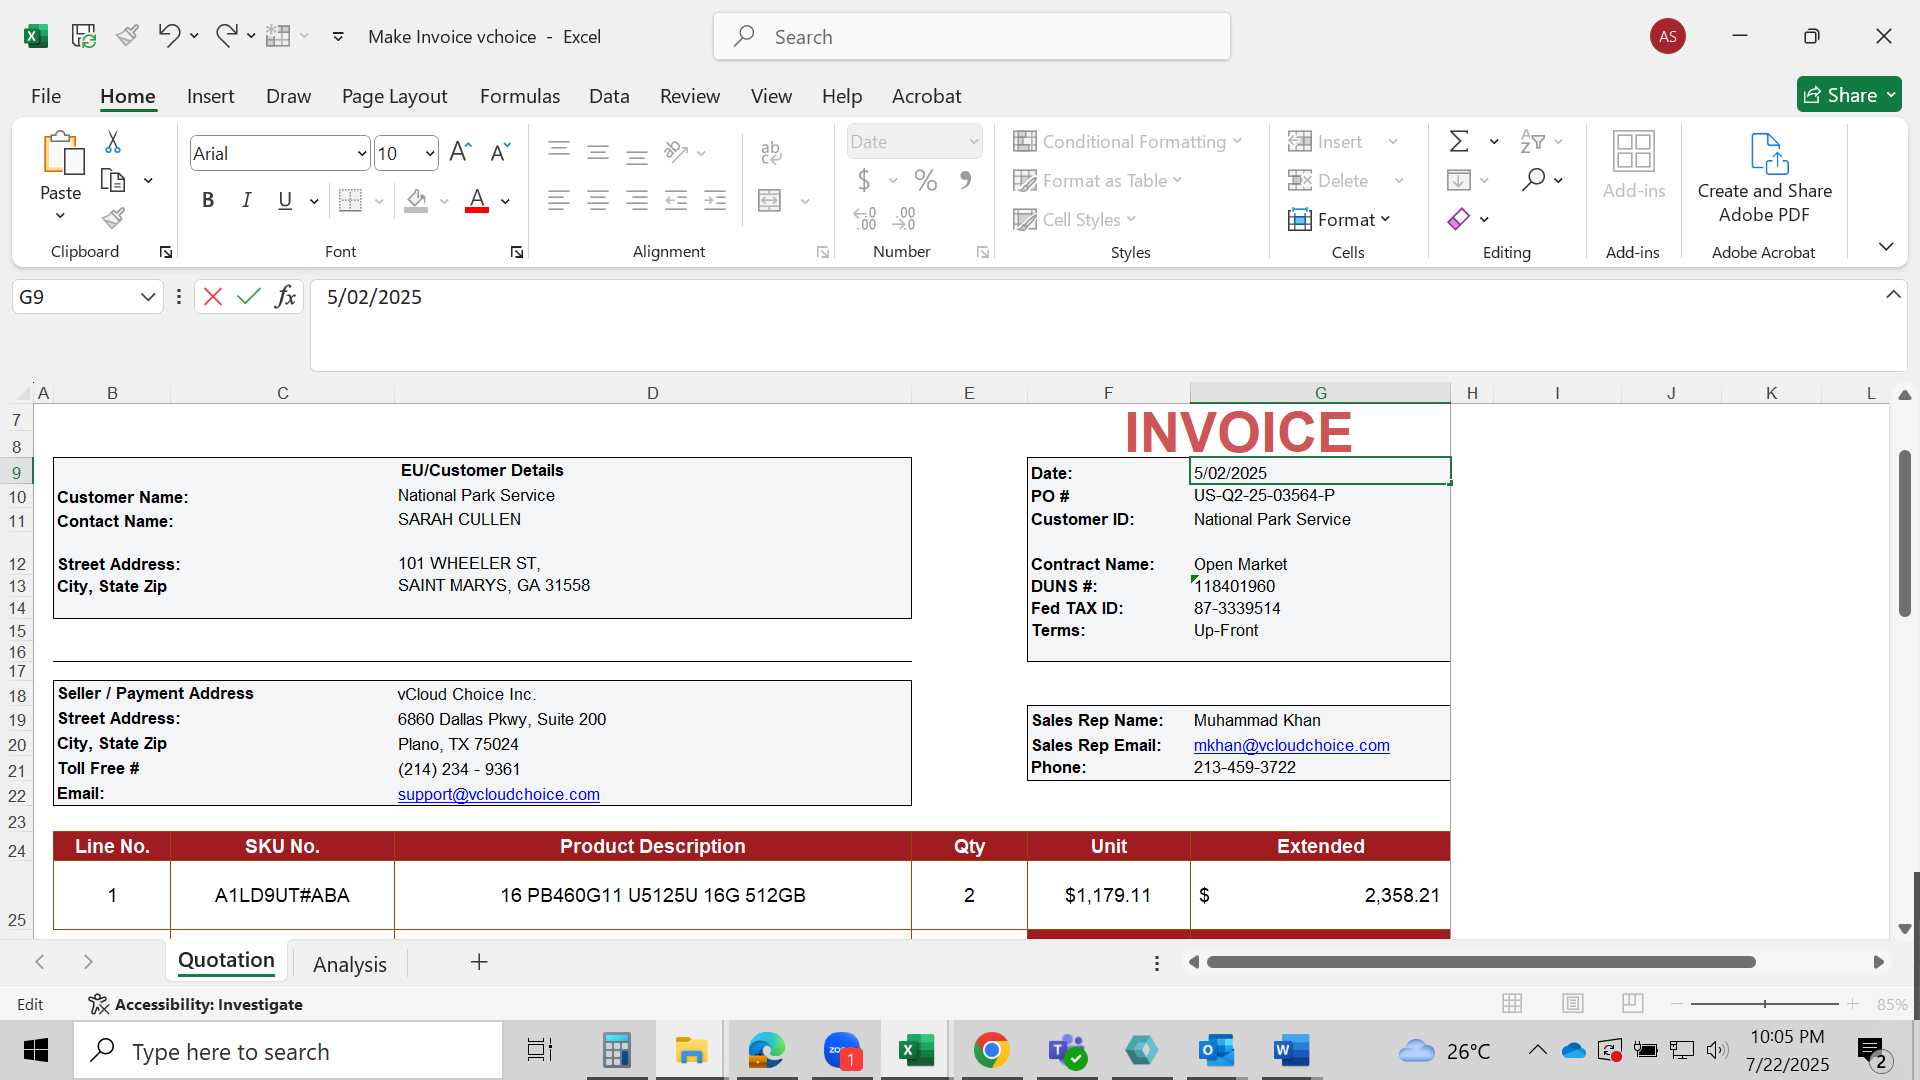Viewport: 1920px width, 1080px height.
Task: Toggle Bold formatting
Action: pyautogui.click(x=208, y=201)
